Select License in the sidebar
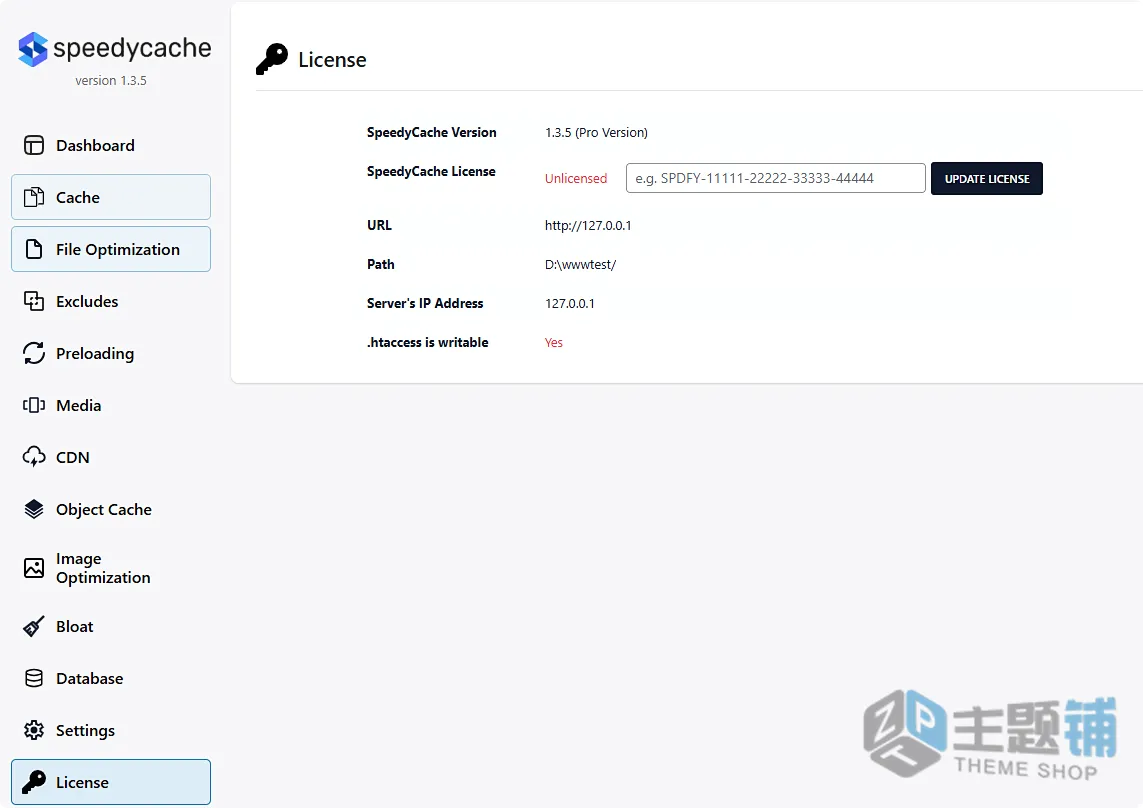 (x=111, y=782)
